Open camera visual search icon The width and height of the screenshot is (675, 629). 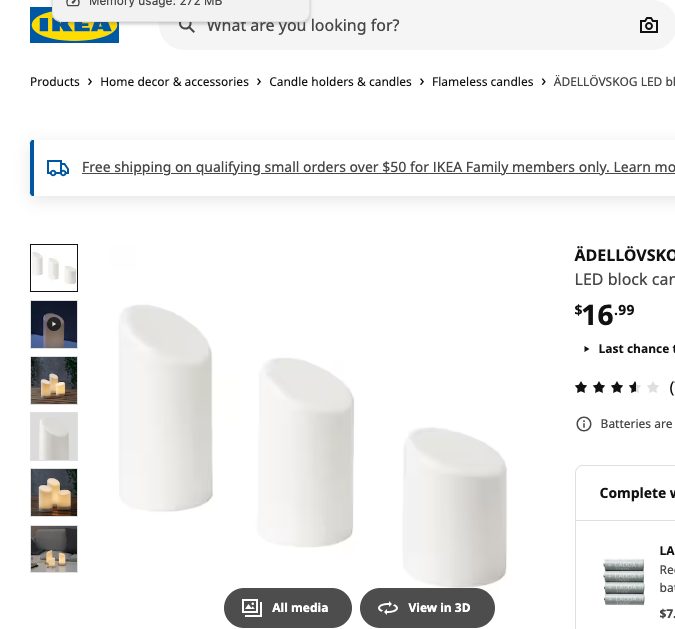[648, 25]
